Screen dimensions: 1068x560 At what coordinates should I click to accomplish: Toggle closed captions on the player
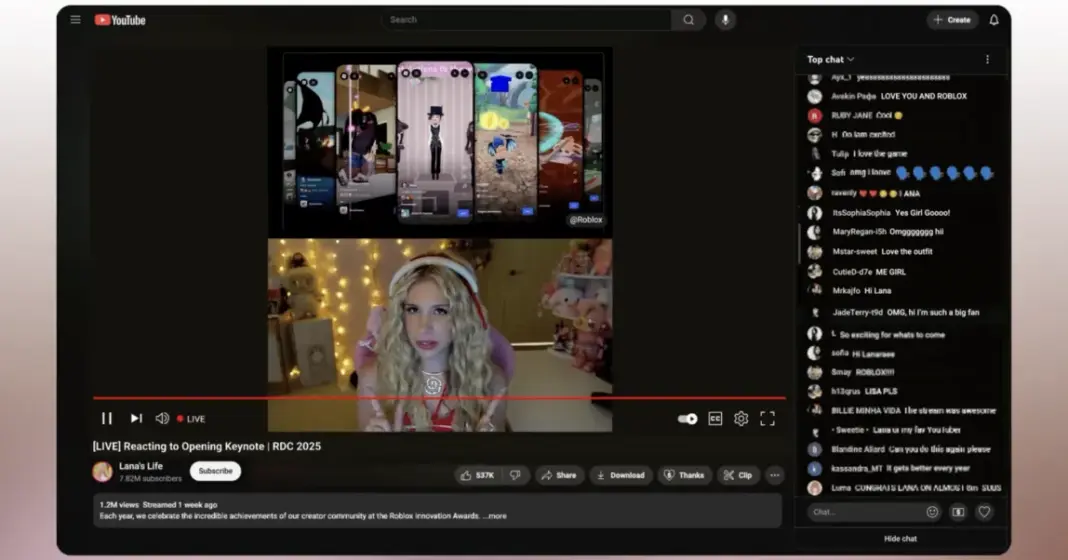click(715, 419)
